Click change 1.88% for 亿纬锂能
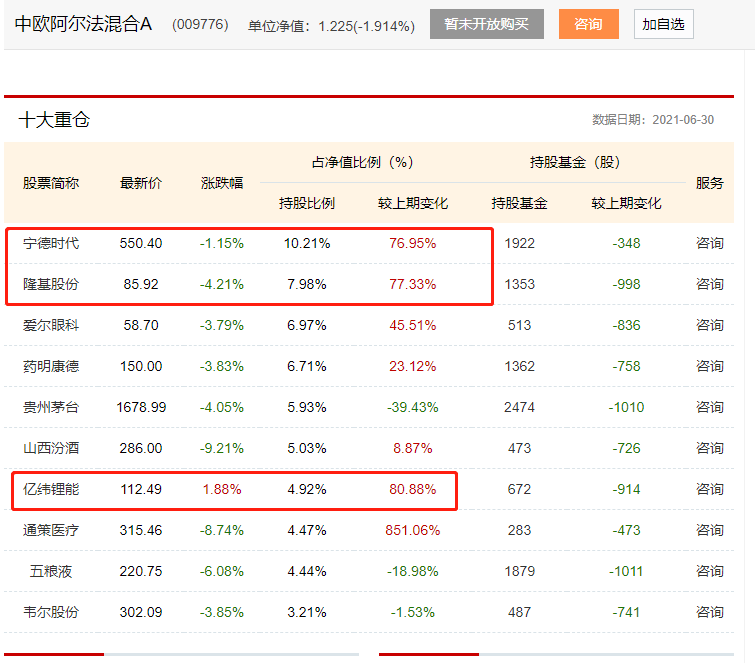 click(x=222, y=489)
